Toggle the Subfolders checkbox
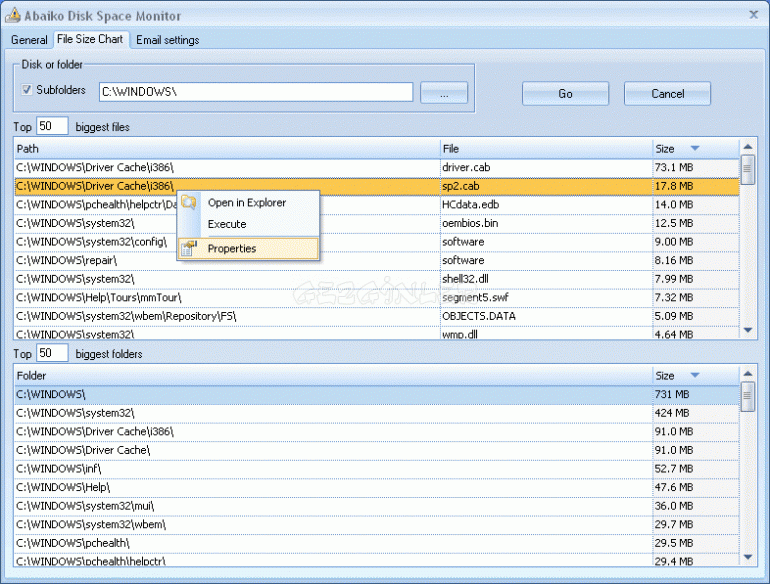This screenshot has height=584, width=770. point(27,90)
